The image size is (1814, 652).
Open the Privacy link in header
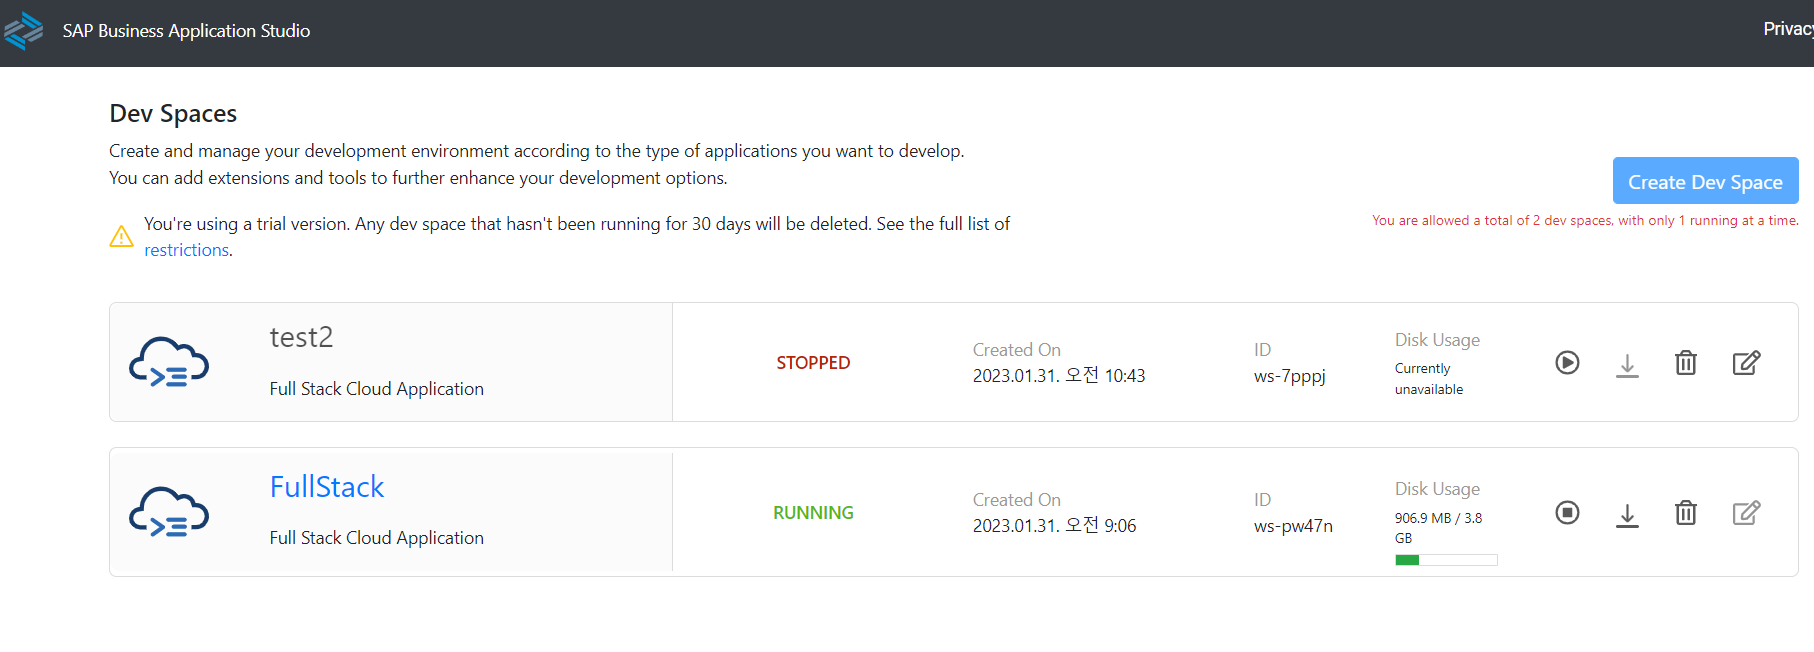1788,29
